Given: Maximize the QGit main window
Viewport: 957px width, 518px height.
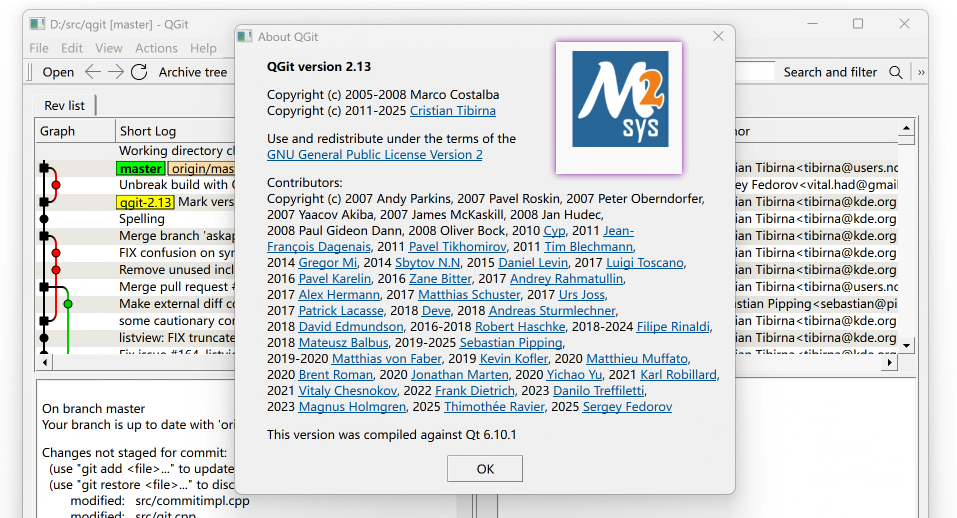Looking at the screenshot, I should pos(858,24).
